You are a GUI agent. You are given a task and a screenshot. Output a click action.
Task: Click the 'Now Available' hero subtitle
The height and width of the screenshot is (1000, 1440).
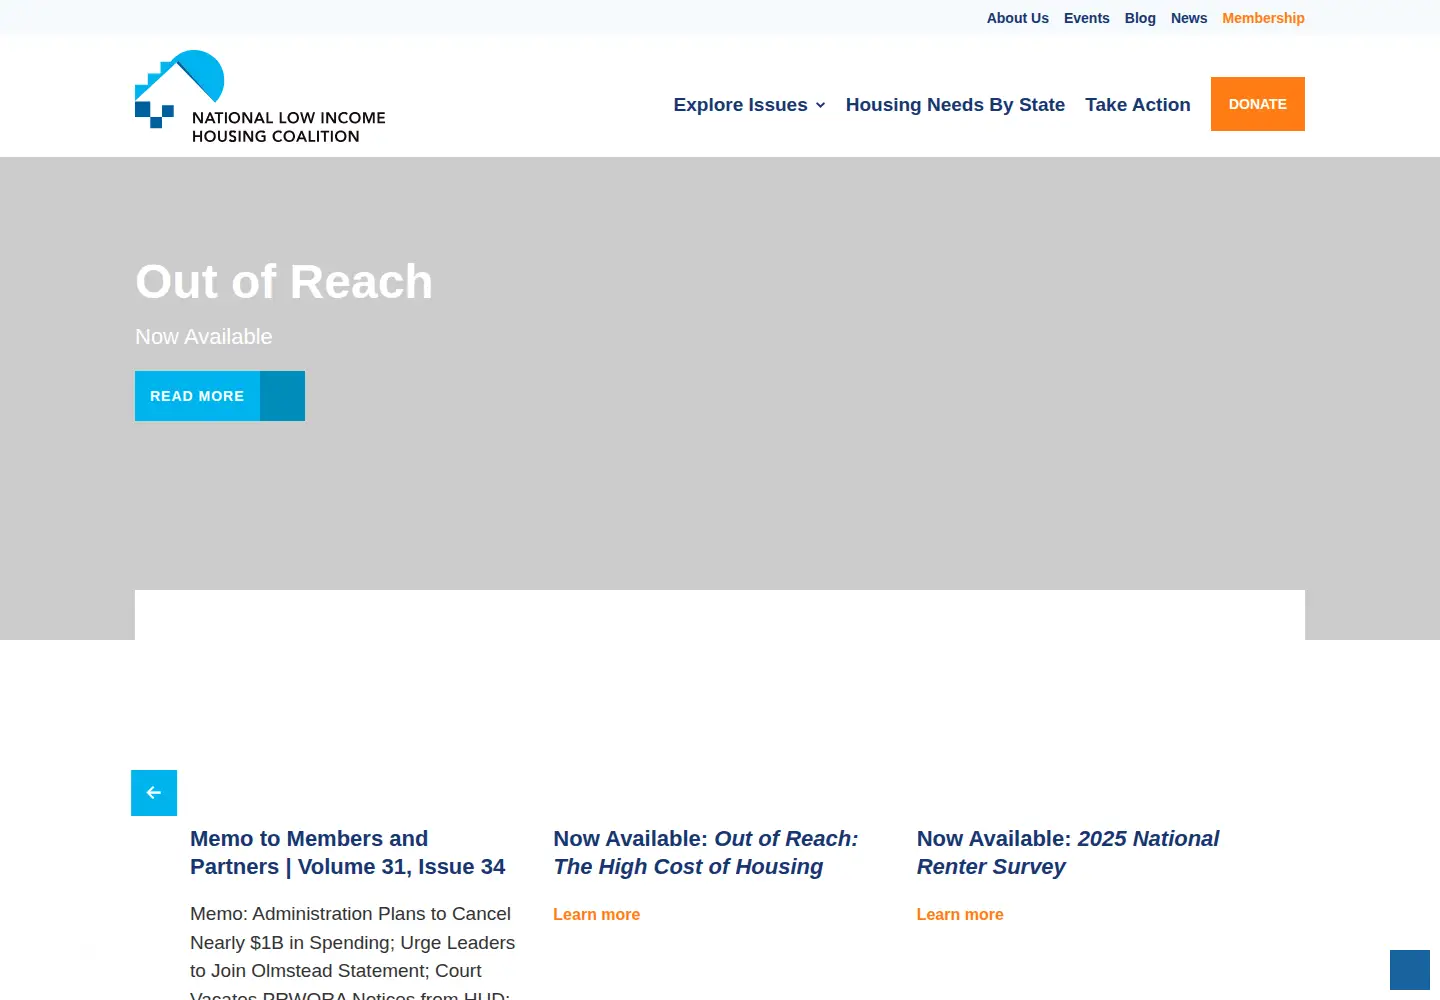point(204,337)
